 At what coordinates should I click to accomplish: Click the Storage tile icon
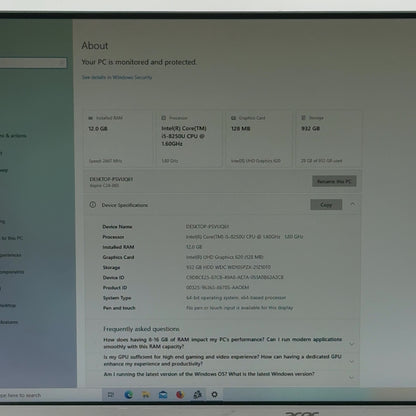pyautogui.click(x=303, y=118)
